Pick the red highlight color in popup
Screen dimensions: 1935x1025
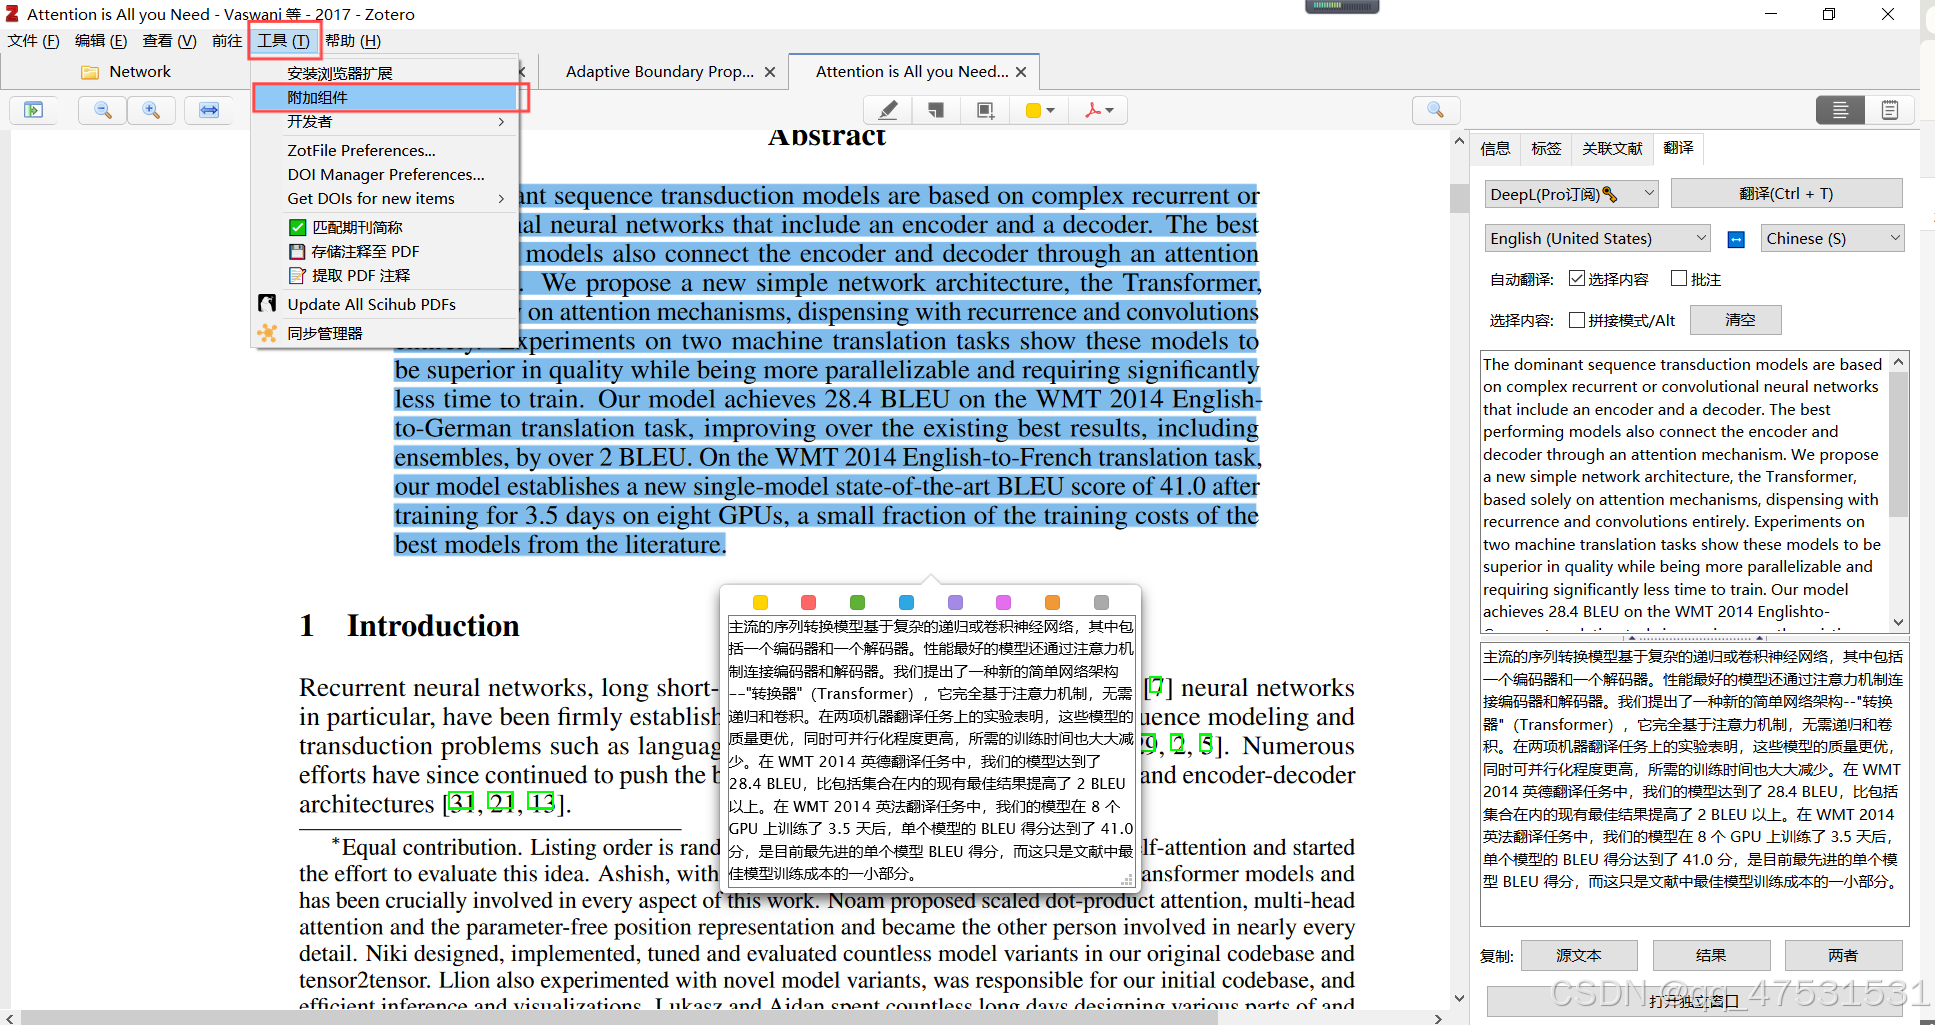pyautogui.click(x=809, y=602)
